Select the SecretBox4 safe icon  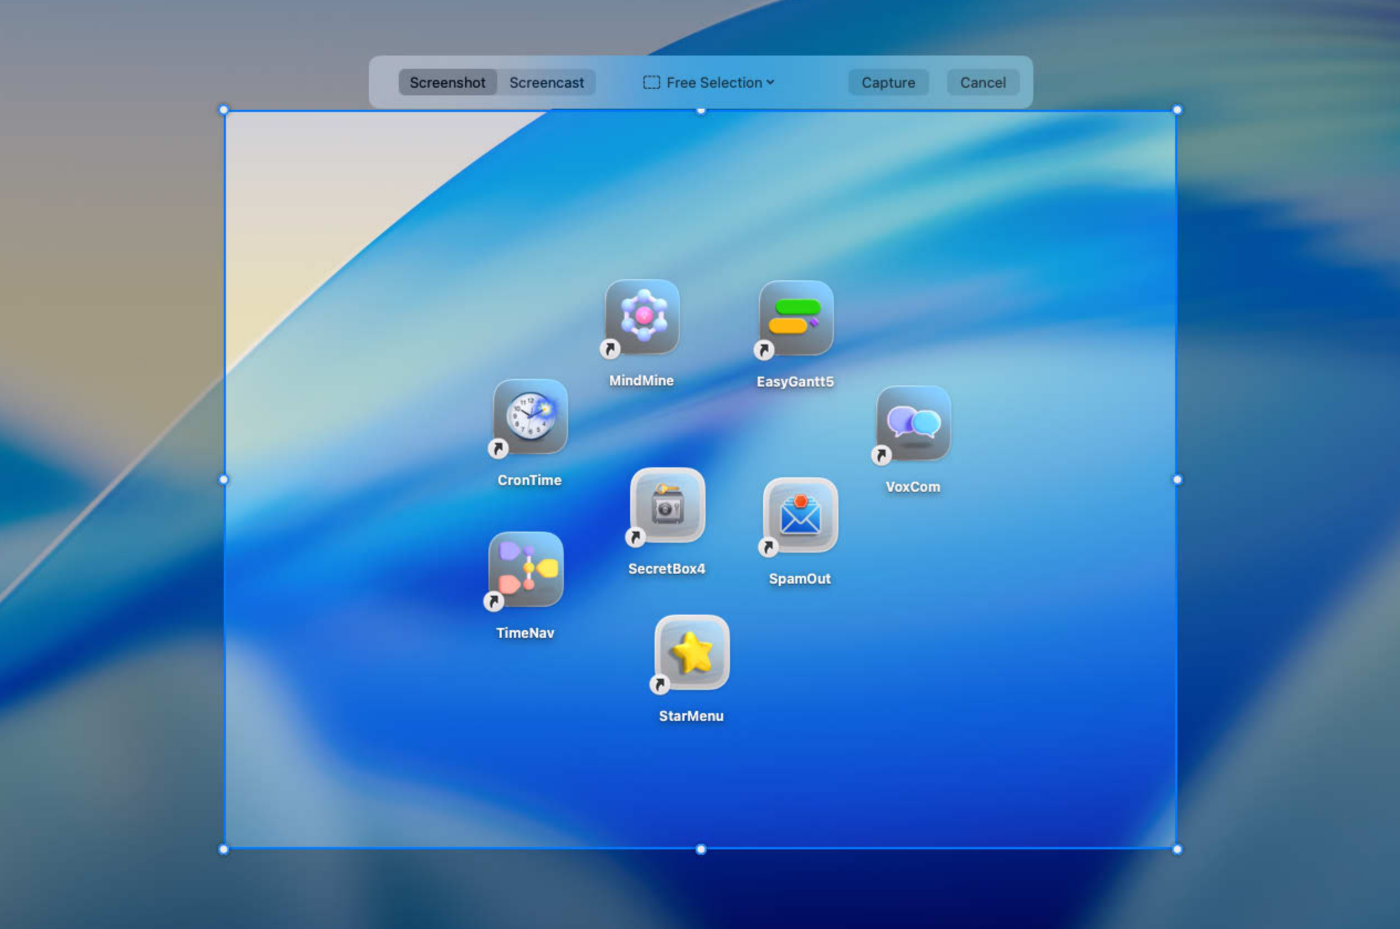coord(667,506)
